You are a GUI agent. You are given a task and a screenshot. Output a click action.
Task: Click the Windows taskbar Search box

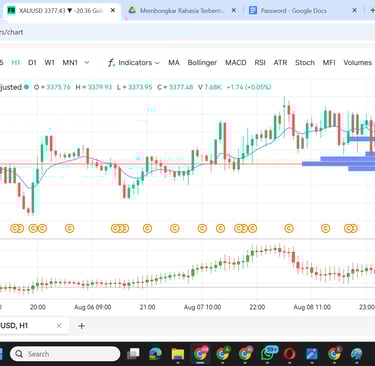coord(65,354)
